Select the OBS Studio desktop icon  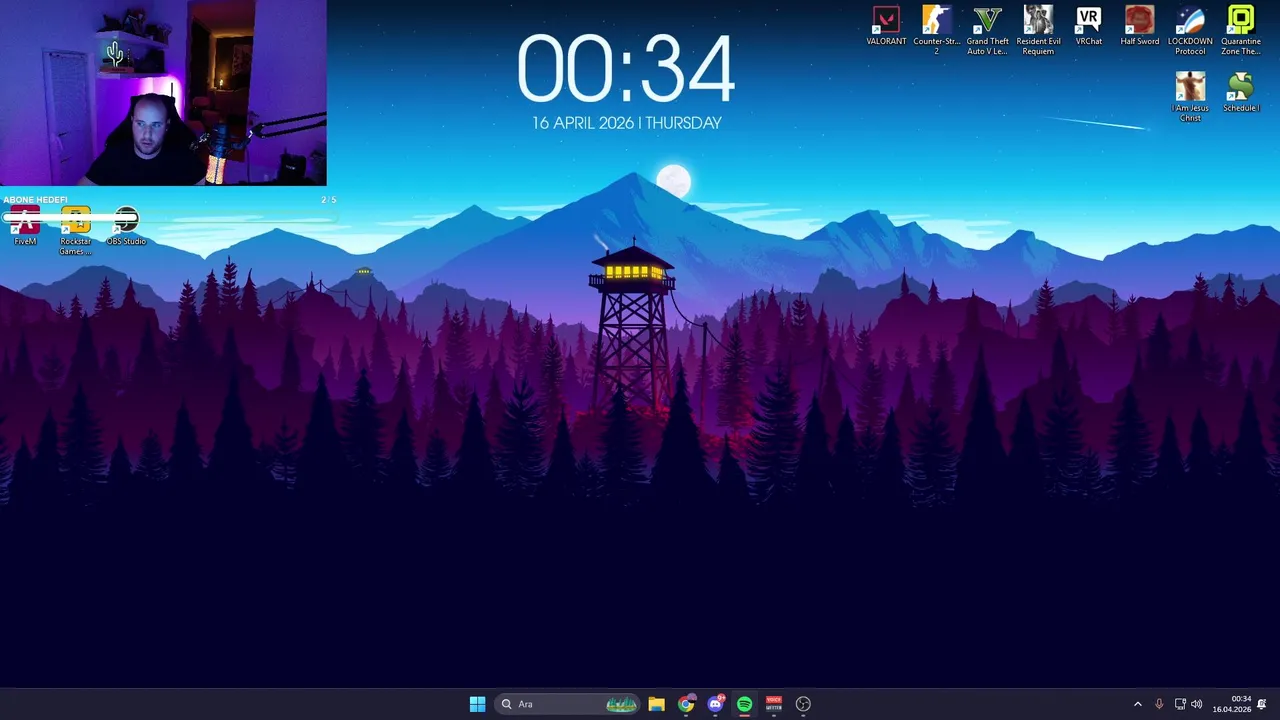coord(126,227)
